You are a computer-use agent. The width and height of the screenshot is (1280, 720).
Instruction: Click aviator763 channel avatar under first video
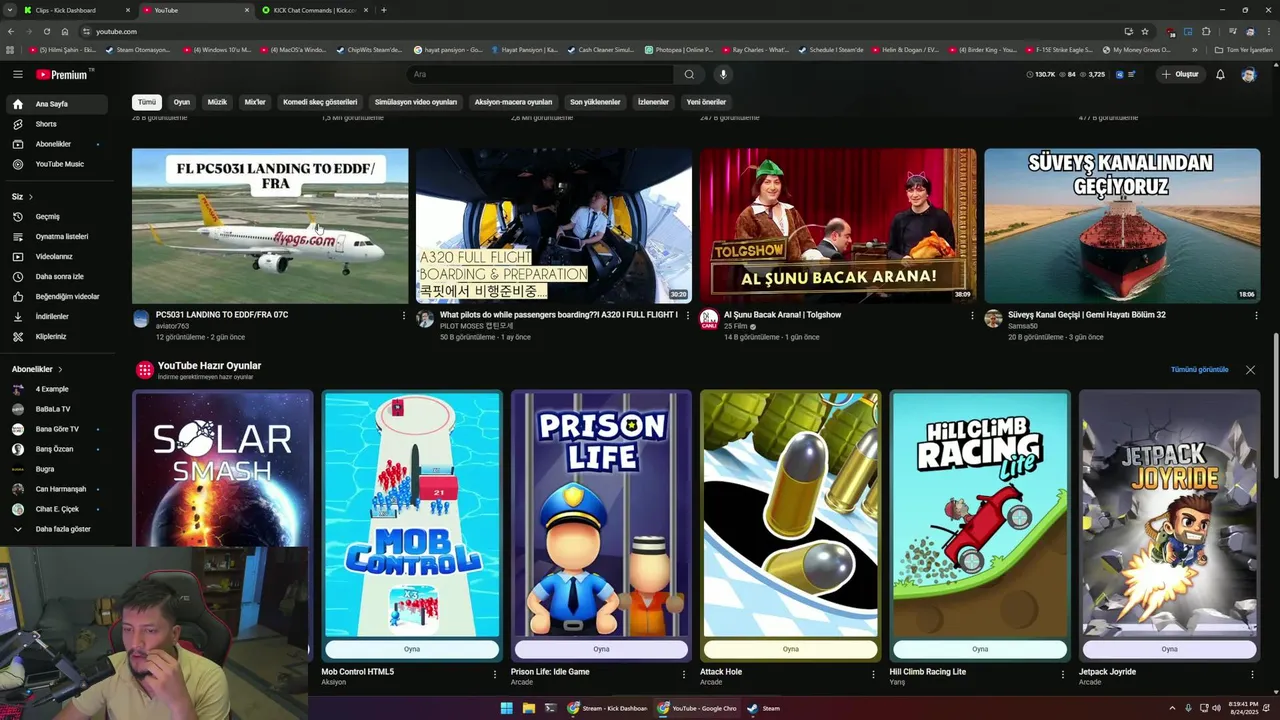coord(141,319)
